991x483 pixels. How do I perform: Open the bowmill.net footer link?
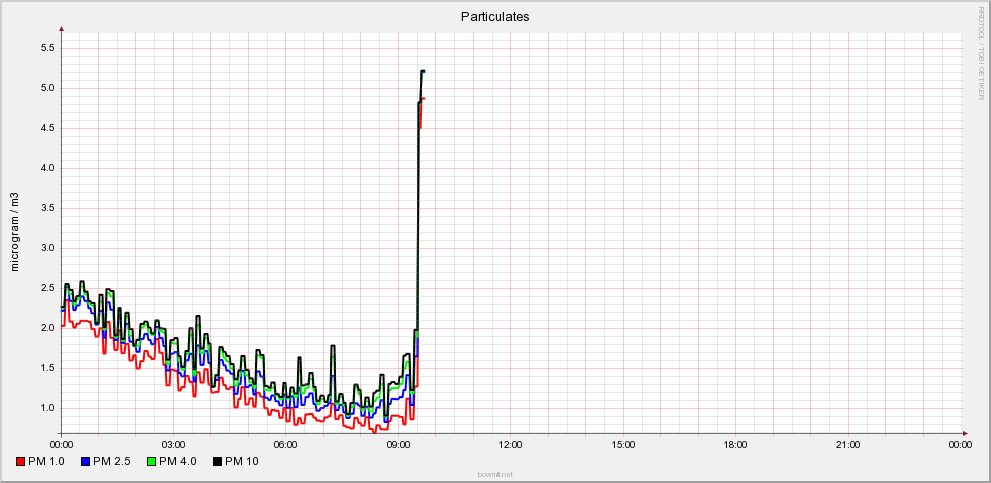pyautogui.click(x=495, y=474)
